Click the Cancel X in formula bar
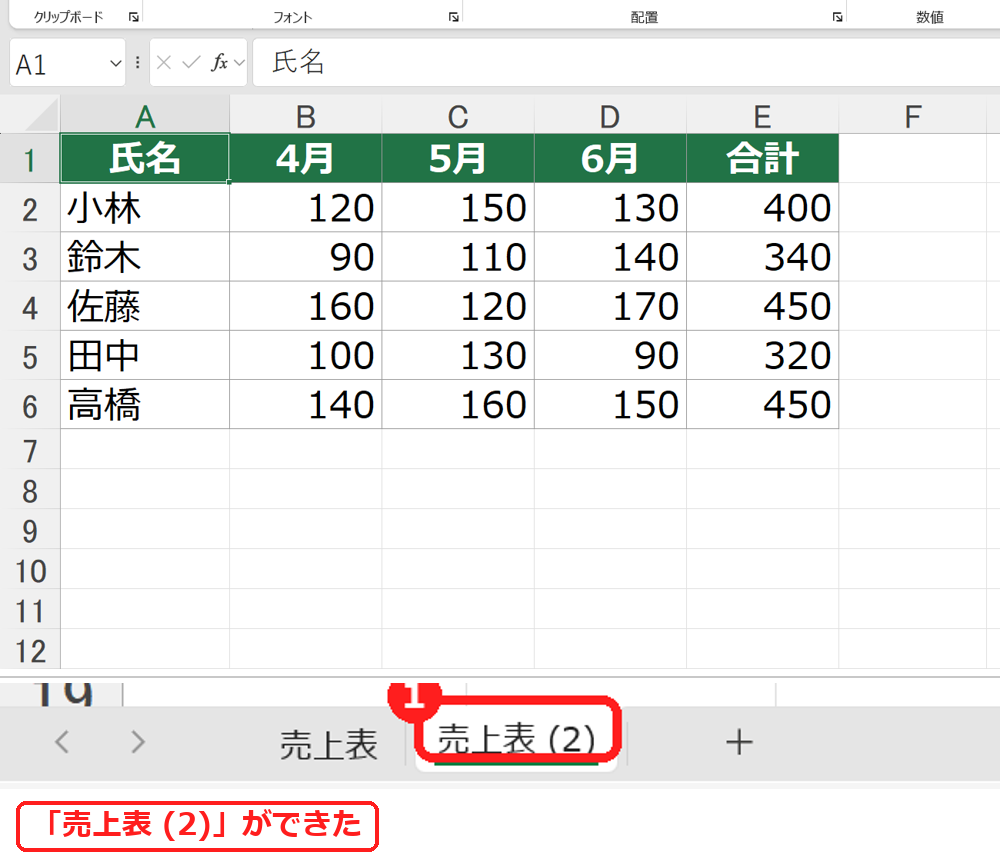Image resolution: width=1000 pixels, height=859 pixels. 164,62
